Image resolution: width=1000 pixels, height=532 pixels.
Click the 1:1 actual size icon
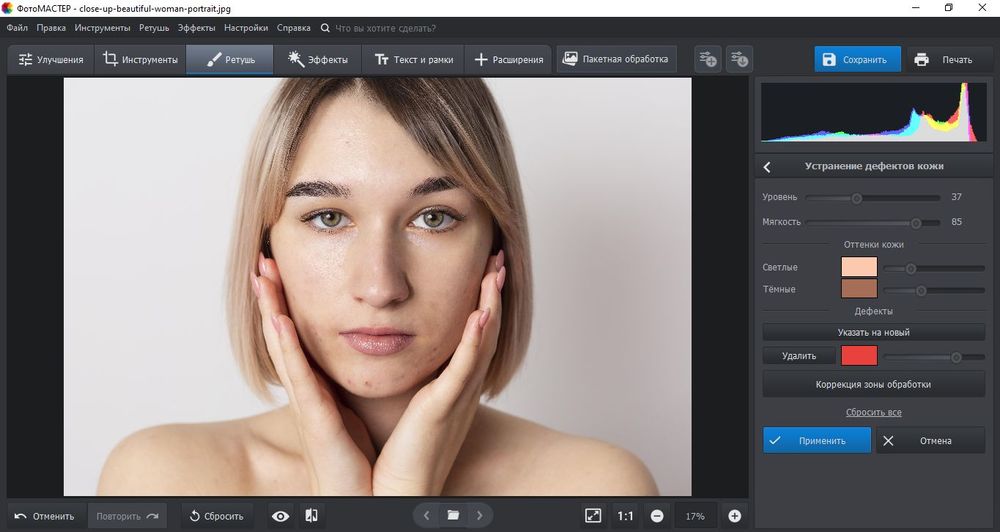(625, 516)
